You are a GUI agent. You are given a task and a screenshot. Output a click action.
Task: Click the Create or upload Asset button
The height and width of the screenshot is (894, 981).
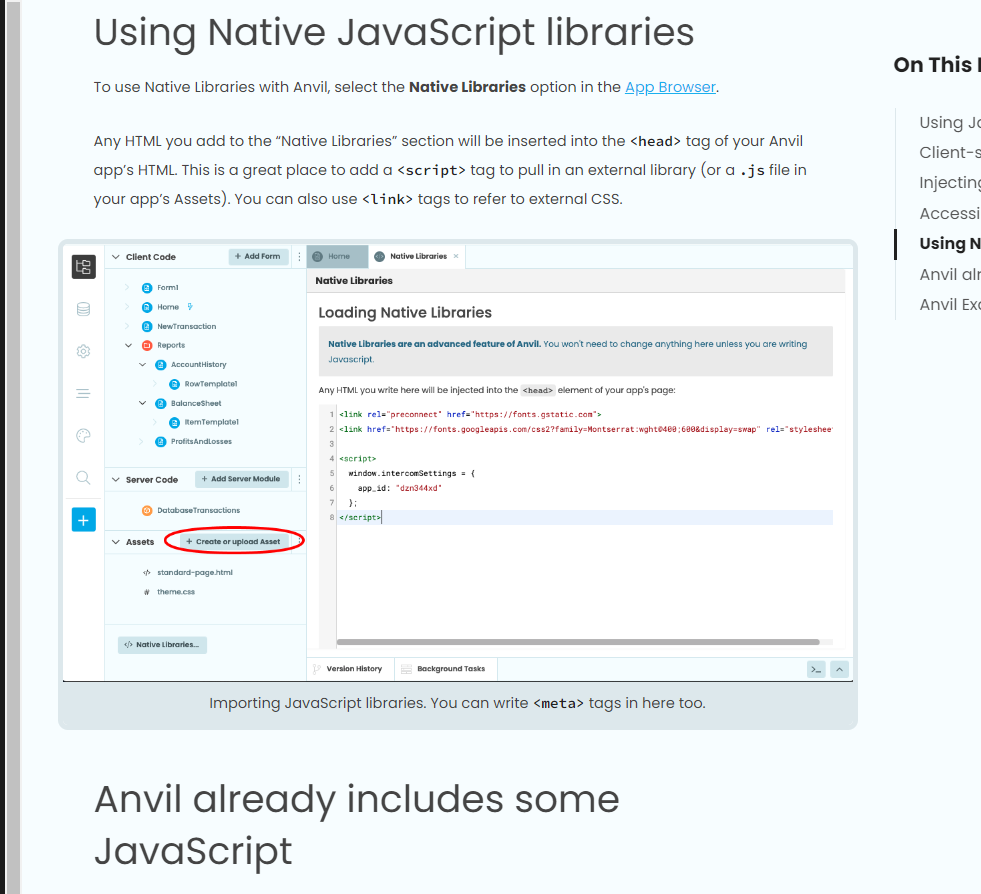[x=233, y=542]
